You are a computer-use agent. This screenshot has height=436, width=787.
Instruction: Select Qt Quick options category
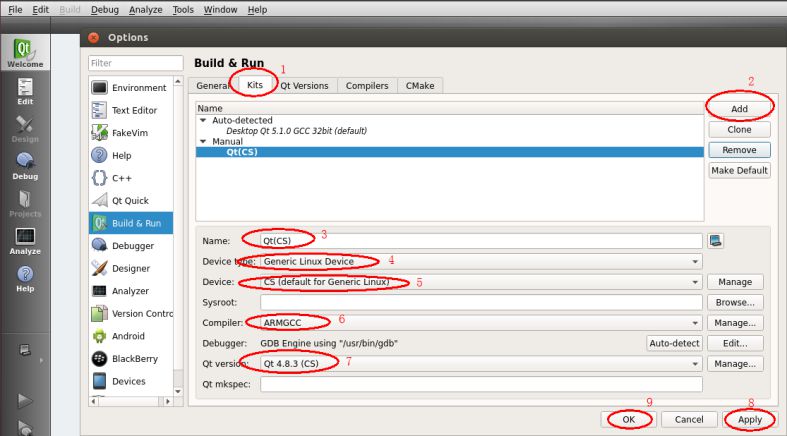tap(131, 200)
